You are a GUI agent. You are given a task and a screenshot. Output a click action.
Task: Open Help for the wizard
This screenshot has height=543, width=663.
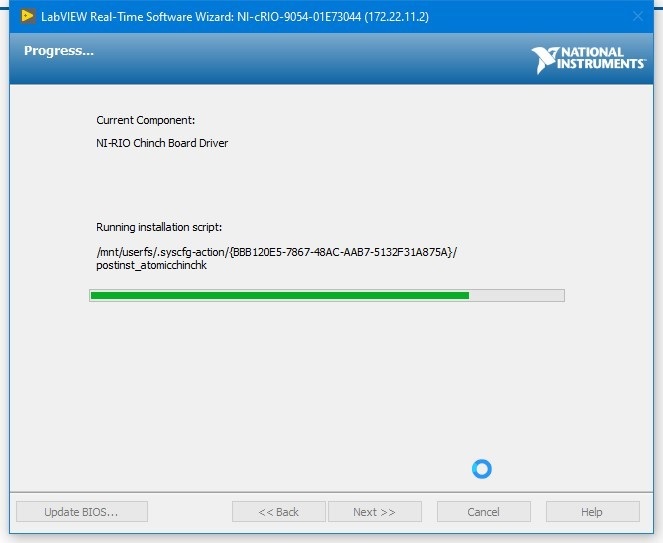pyautogui.click(x=592, y=512)
